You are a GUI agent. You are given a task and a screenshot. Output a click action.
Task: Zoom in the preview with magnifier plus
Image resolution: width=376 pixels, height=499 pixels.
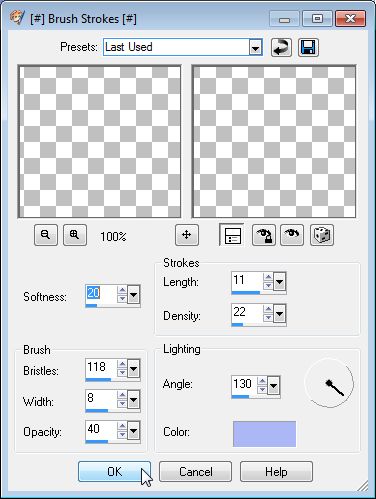point(75,235)
